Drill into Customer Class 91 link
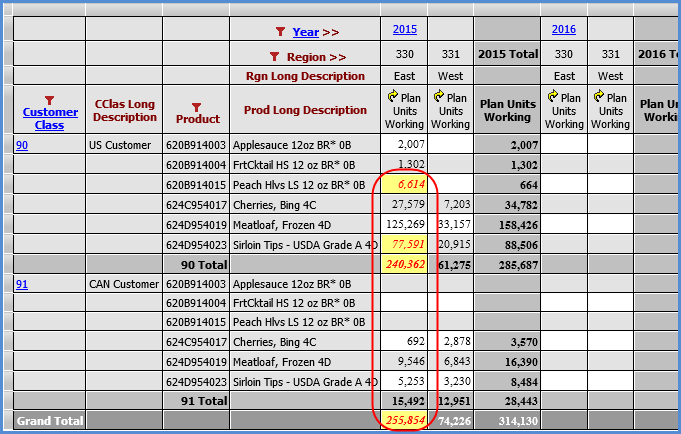Image resolution: width=681 pixels, height=434 pixels. point(22,285)
